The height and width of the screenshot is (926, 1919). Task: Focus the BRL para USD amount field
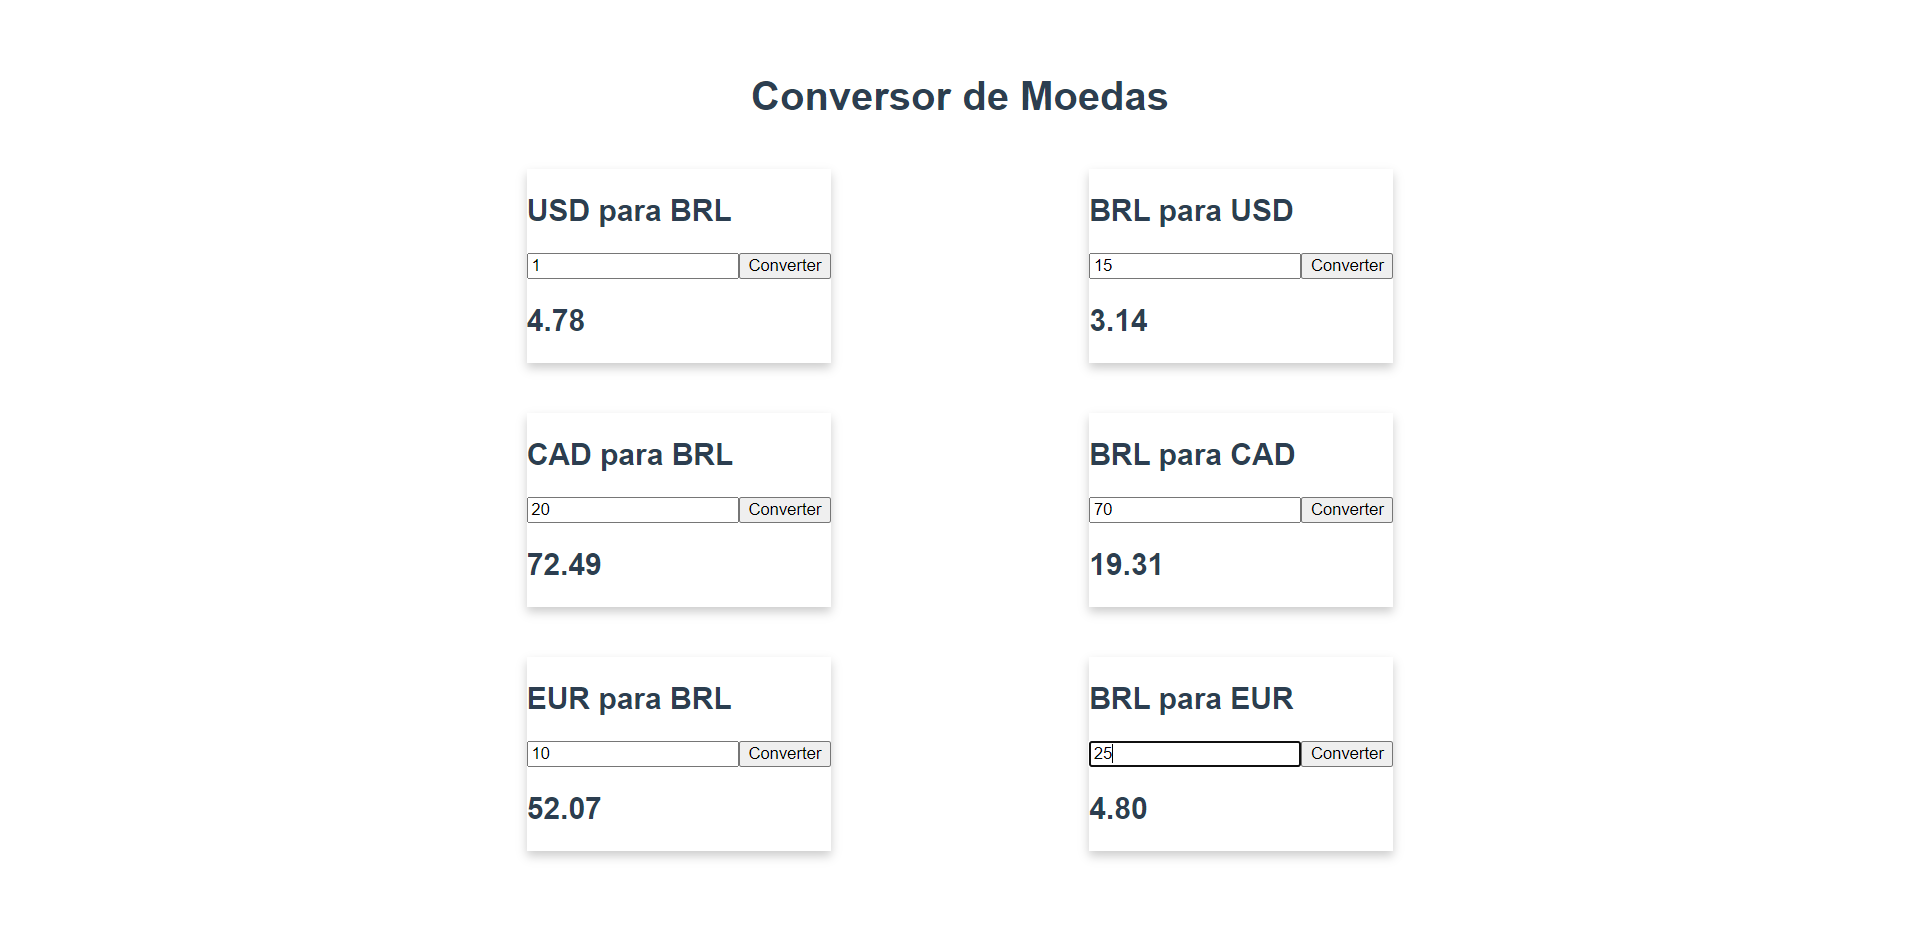pyautogui.click(x=1195, y=266)
